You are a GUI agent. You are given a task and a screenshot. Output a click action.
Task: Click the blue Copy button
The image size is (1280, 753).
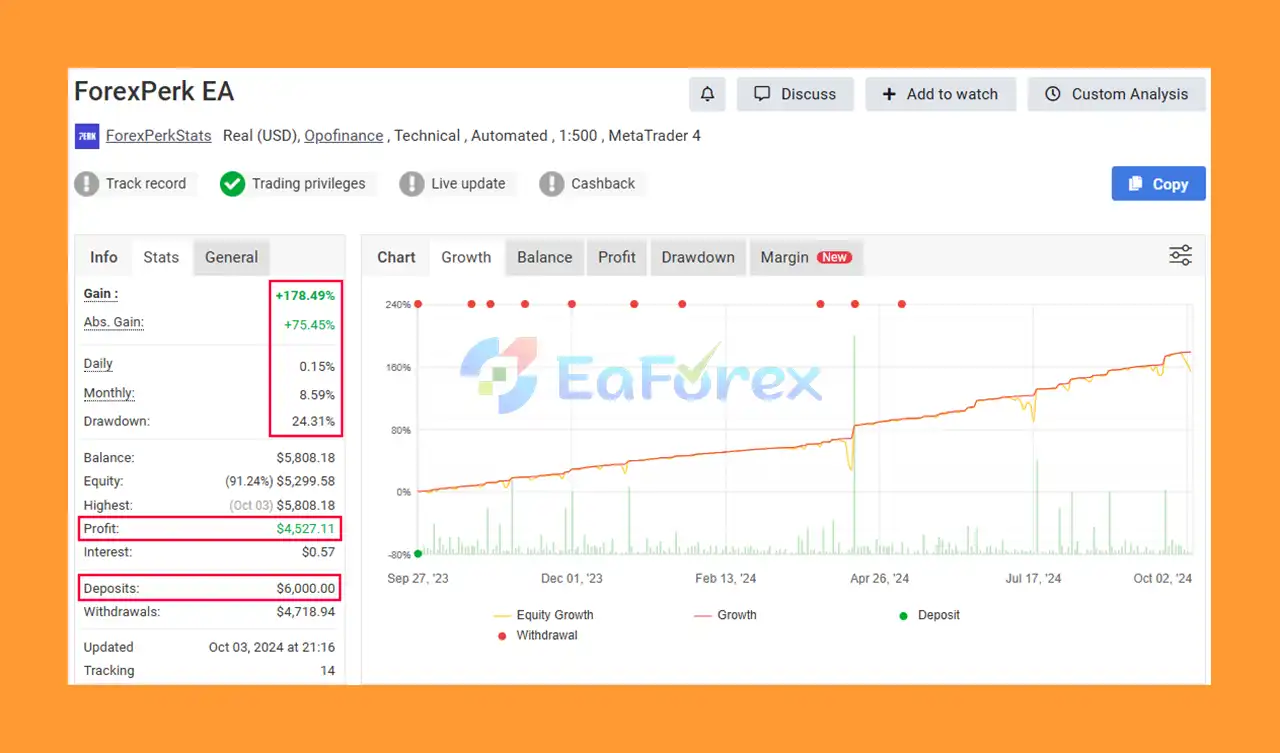tap(1158, 184)
